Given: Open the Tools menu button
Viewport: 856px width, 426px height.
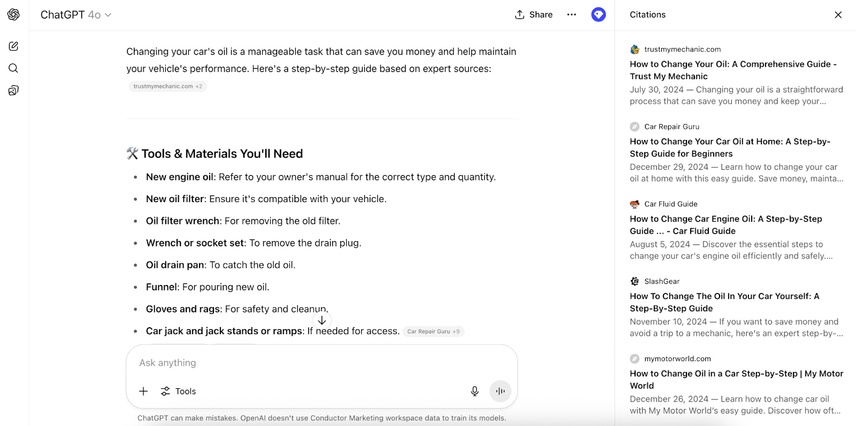Looking at the screenshot, I should [x=179, y=391].
